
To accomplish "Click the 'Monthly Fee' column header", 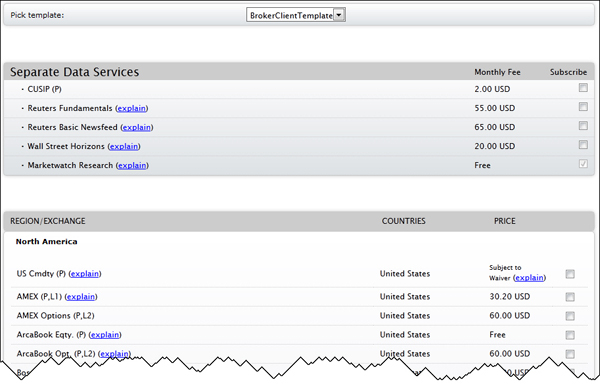I will coord(497,72).
